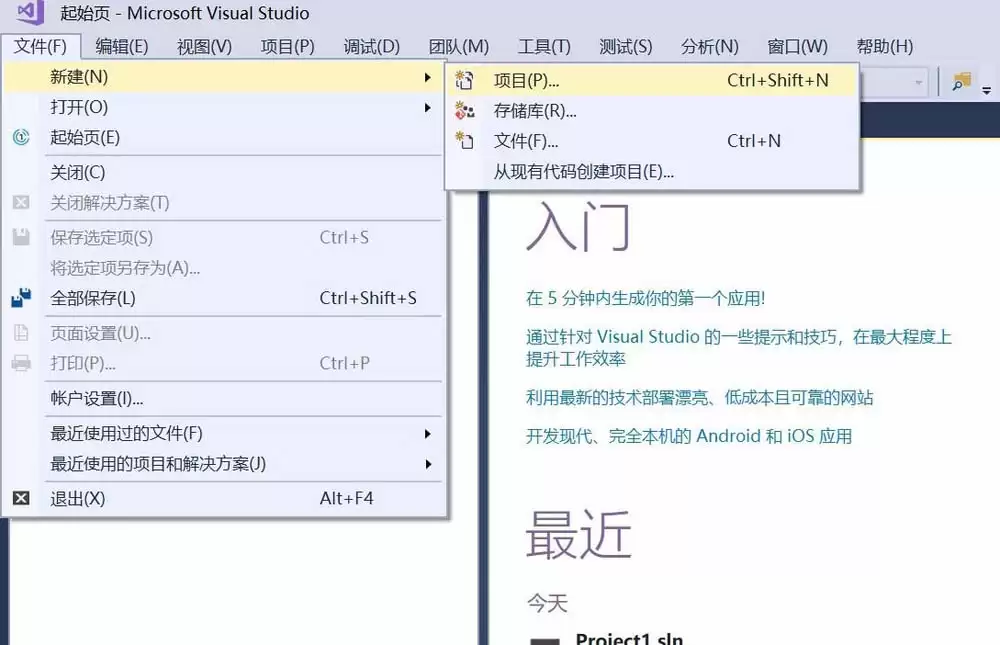Image resolution: width=1000 pixels, height=645 pixels.
Task: Open the recent Project1.sln solution
Action: pos(628,638)
